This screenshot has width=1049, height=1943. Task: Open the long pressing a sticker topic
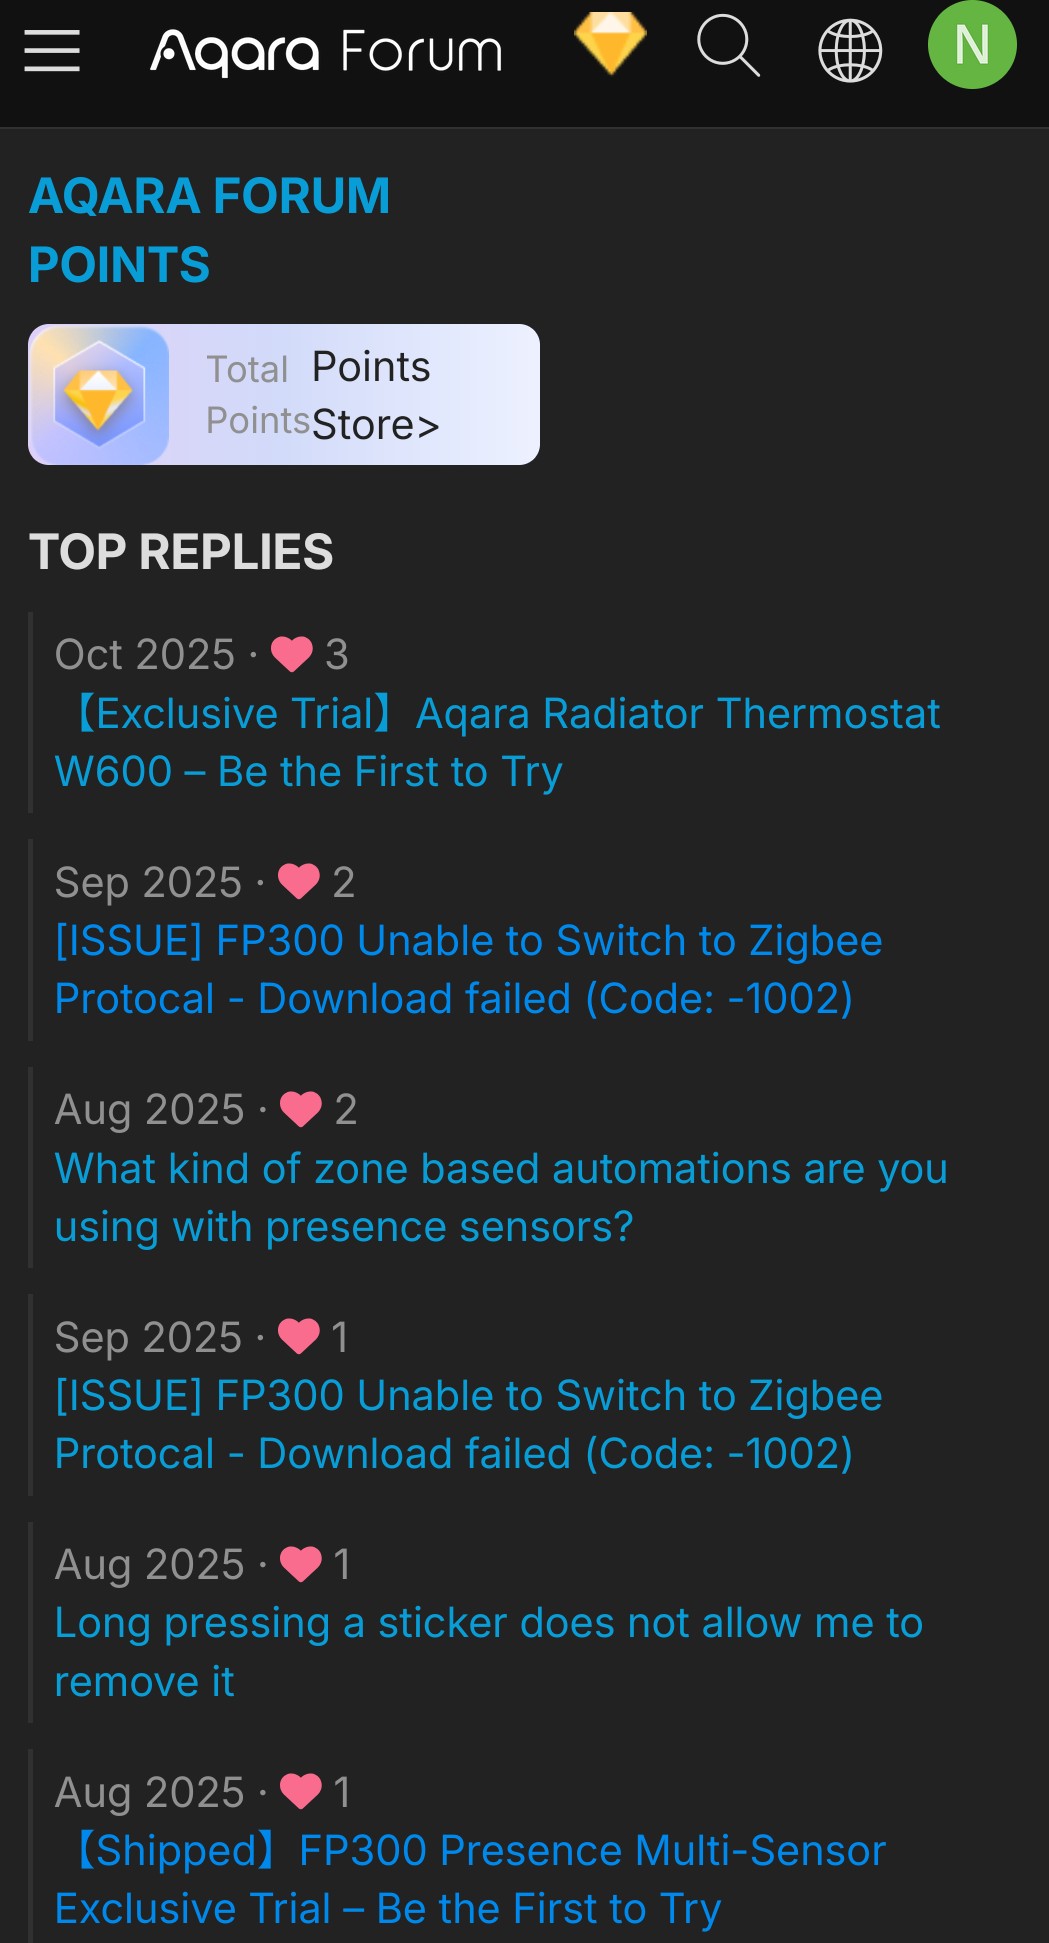tap(488, 1652)
